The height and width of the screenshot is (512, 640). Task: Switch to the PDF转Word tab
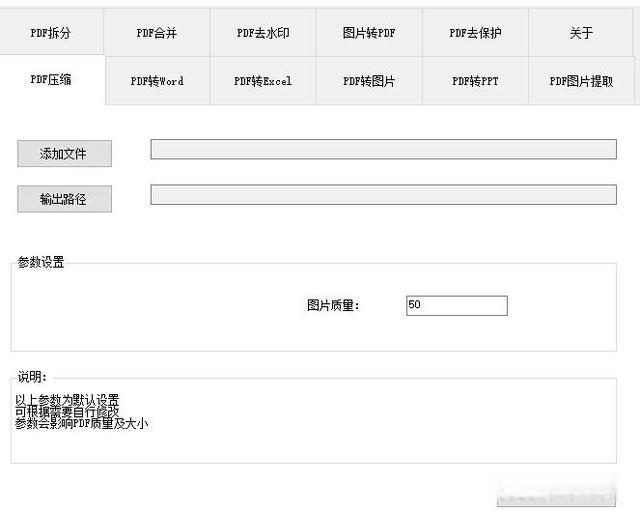(157, 81)
